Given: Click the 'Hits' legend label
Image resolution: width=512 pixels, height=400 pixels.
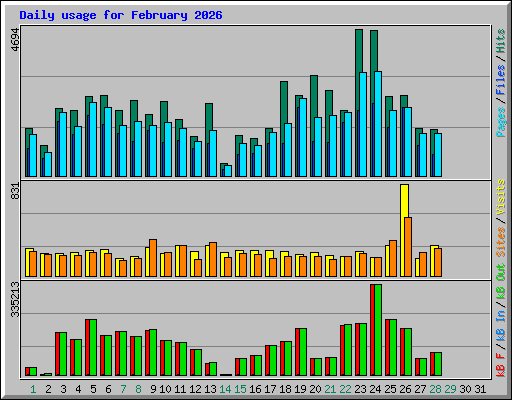Looking at the screenshot, I should [501, 41].
